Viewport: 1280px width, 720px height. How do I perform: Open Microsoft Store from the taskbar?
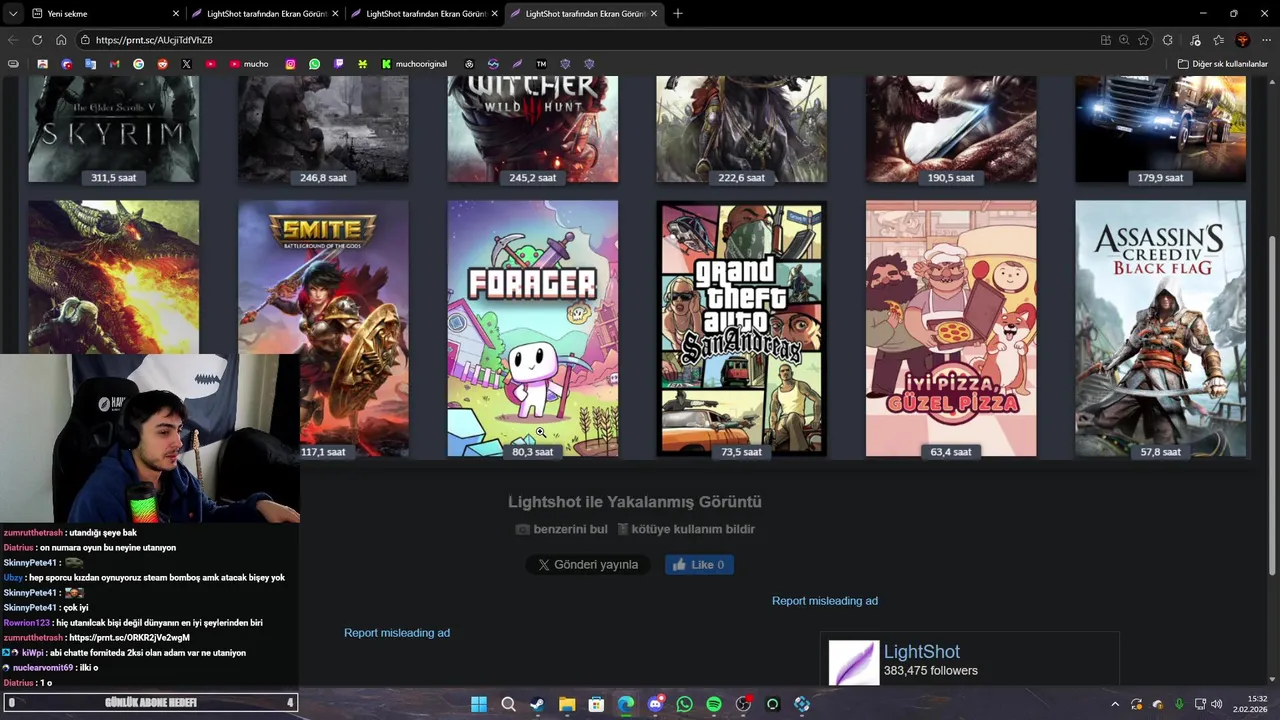click(x=596, y=704)
